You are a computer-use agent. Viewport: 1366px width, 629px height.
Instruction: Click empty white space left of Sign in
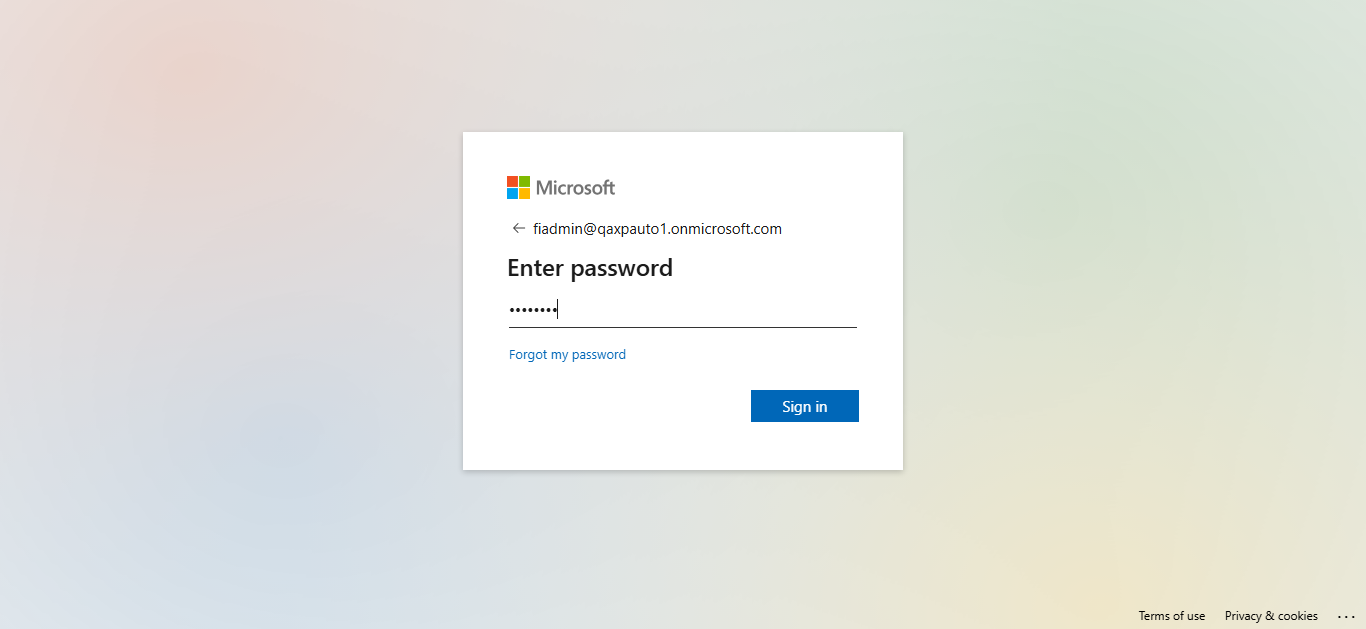[620, 406]
